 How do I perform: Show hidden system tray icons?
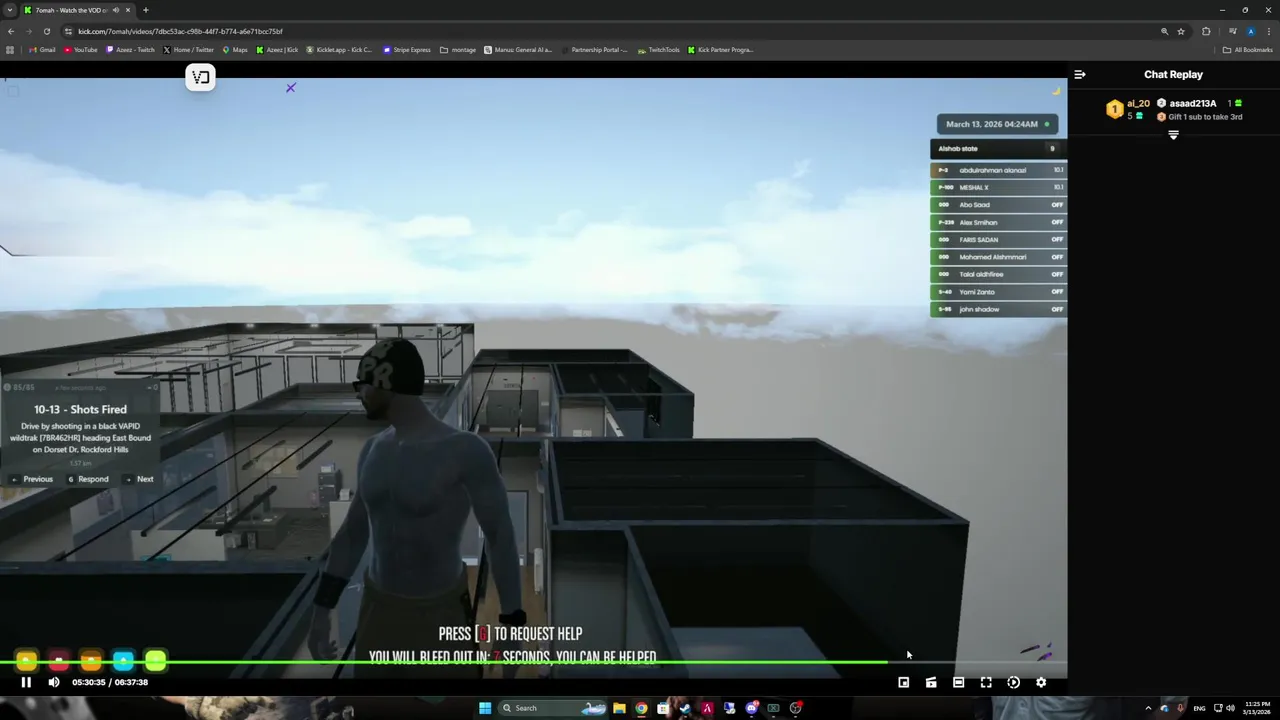1148,708
